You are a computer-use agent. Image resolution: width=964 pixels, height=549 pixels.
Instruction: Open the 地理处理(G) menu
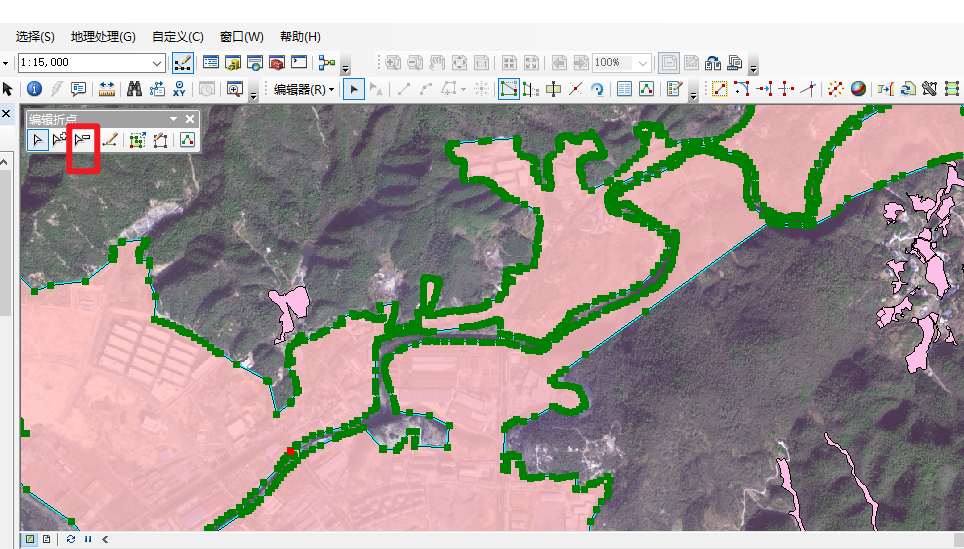103,37
